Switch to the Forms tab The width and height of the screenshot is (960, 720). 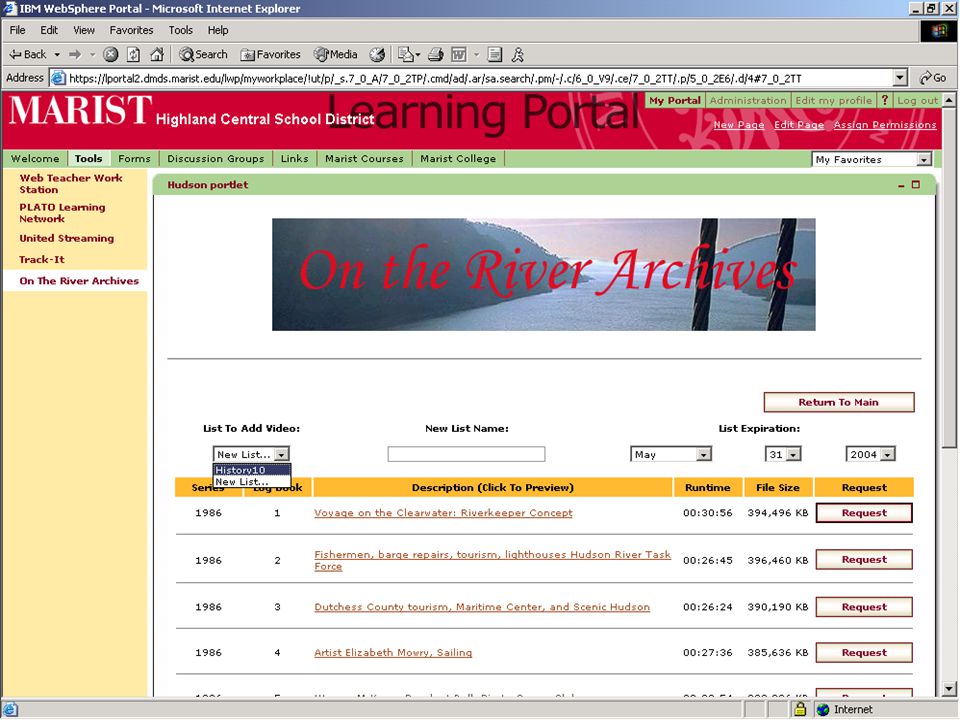(x=134, y=159)
